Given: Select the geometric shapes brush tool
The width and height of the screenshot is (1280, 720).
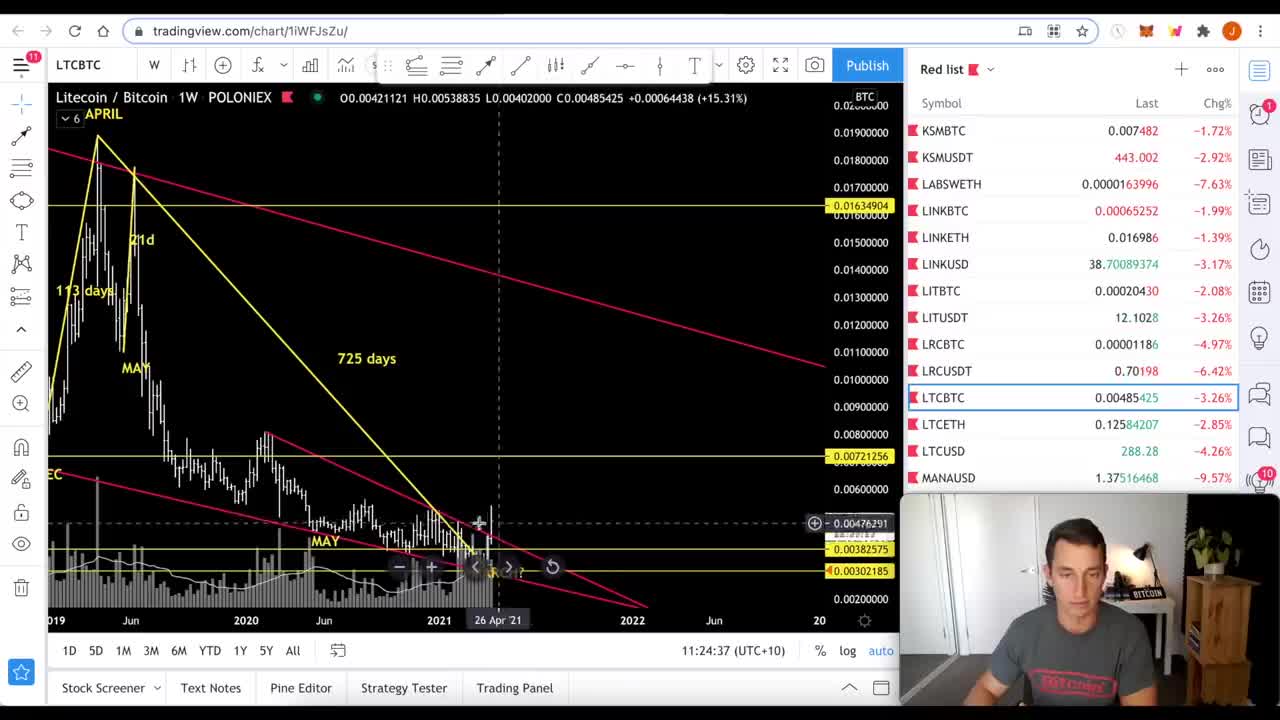Looking at the screenshot, I should click(21, 200).
